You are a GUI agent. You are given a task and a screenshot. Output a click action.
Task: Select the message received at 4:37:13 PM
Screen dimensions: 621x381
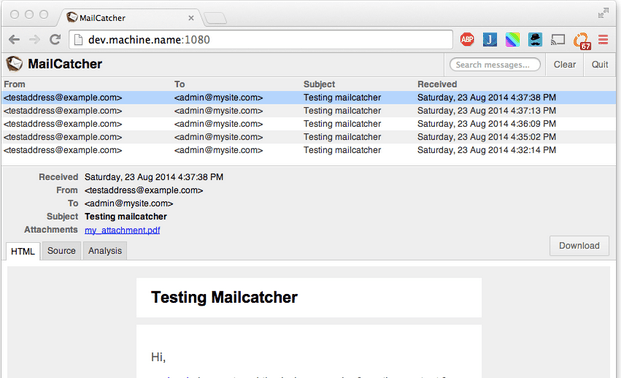[309, 110]
